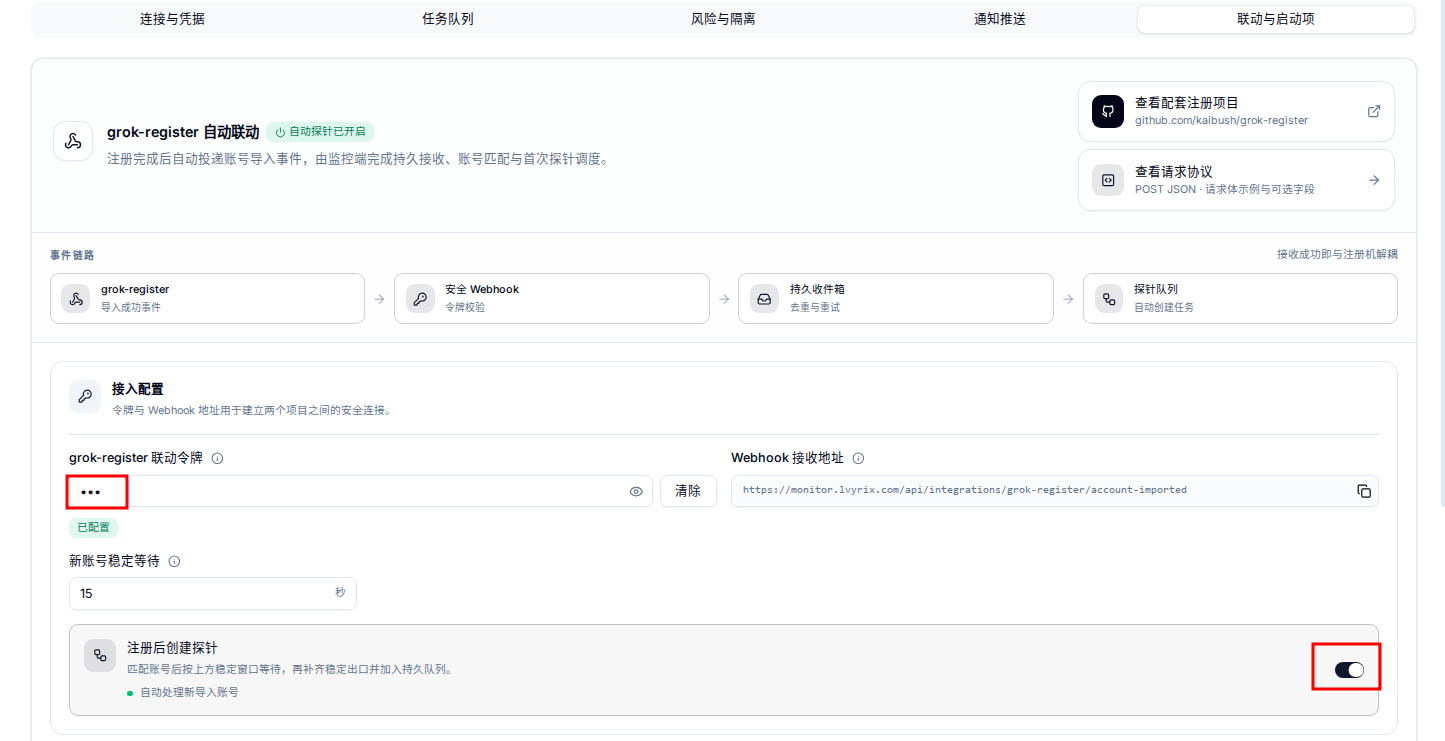The image size is (1445, 741).
Task: Click the key icon in 安全 Webhook step
Action: (420, 298)
